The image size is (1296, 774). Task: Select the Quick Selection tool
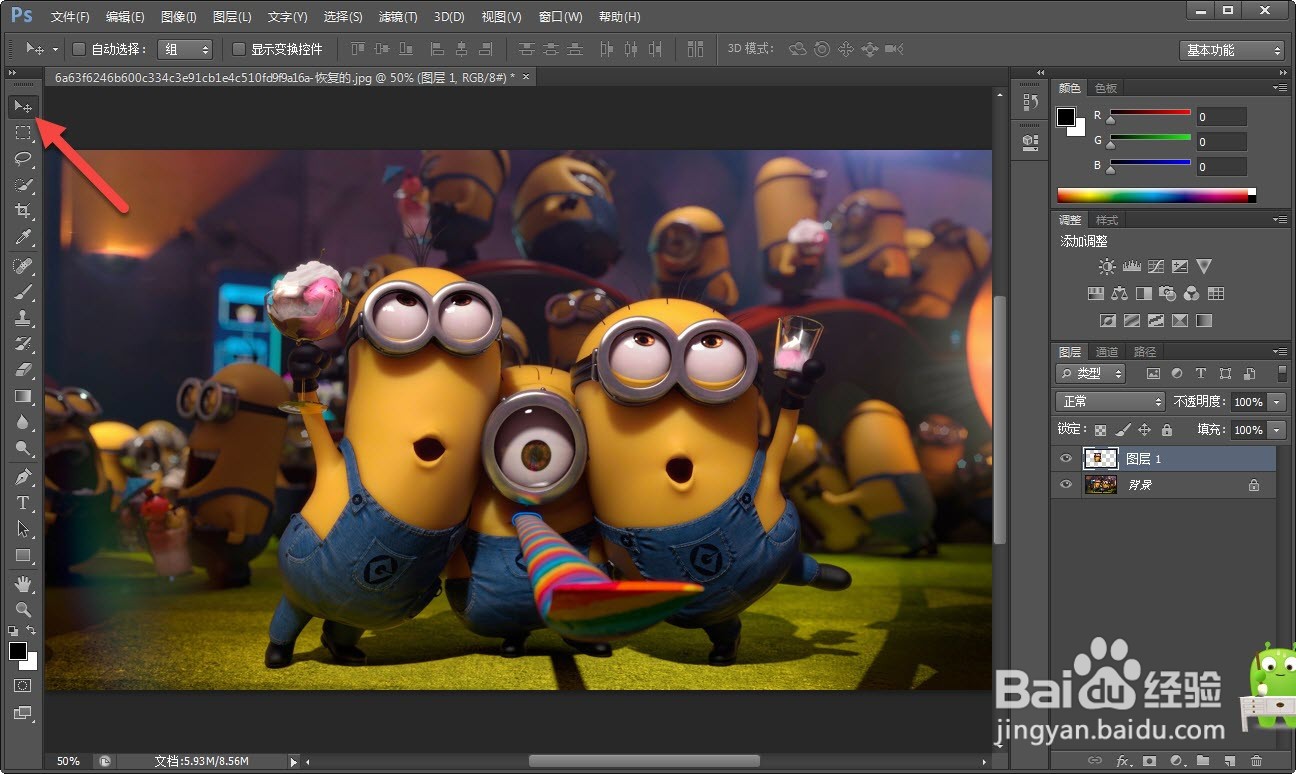coord(23,185)
